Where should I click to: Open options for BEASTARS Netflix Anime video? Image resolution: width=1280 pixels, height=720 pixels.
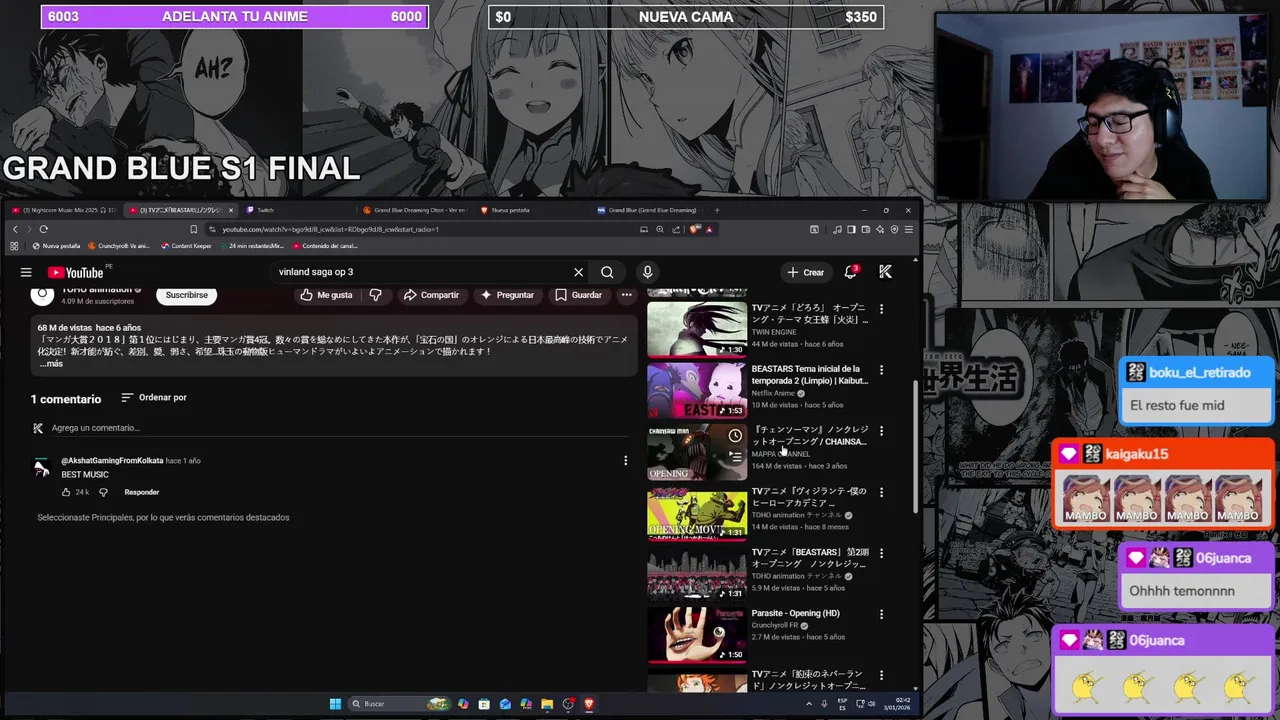[881, 370]
